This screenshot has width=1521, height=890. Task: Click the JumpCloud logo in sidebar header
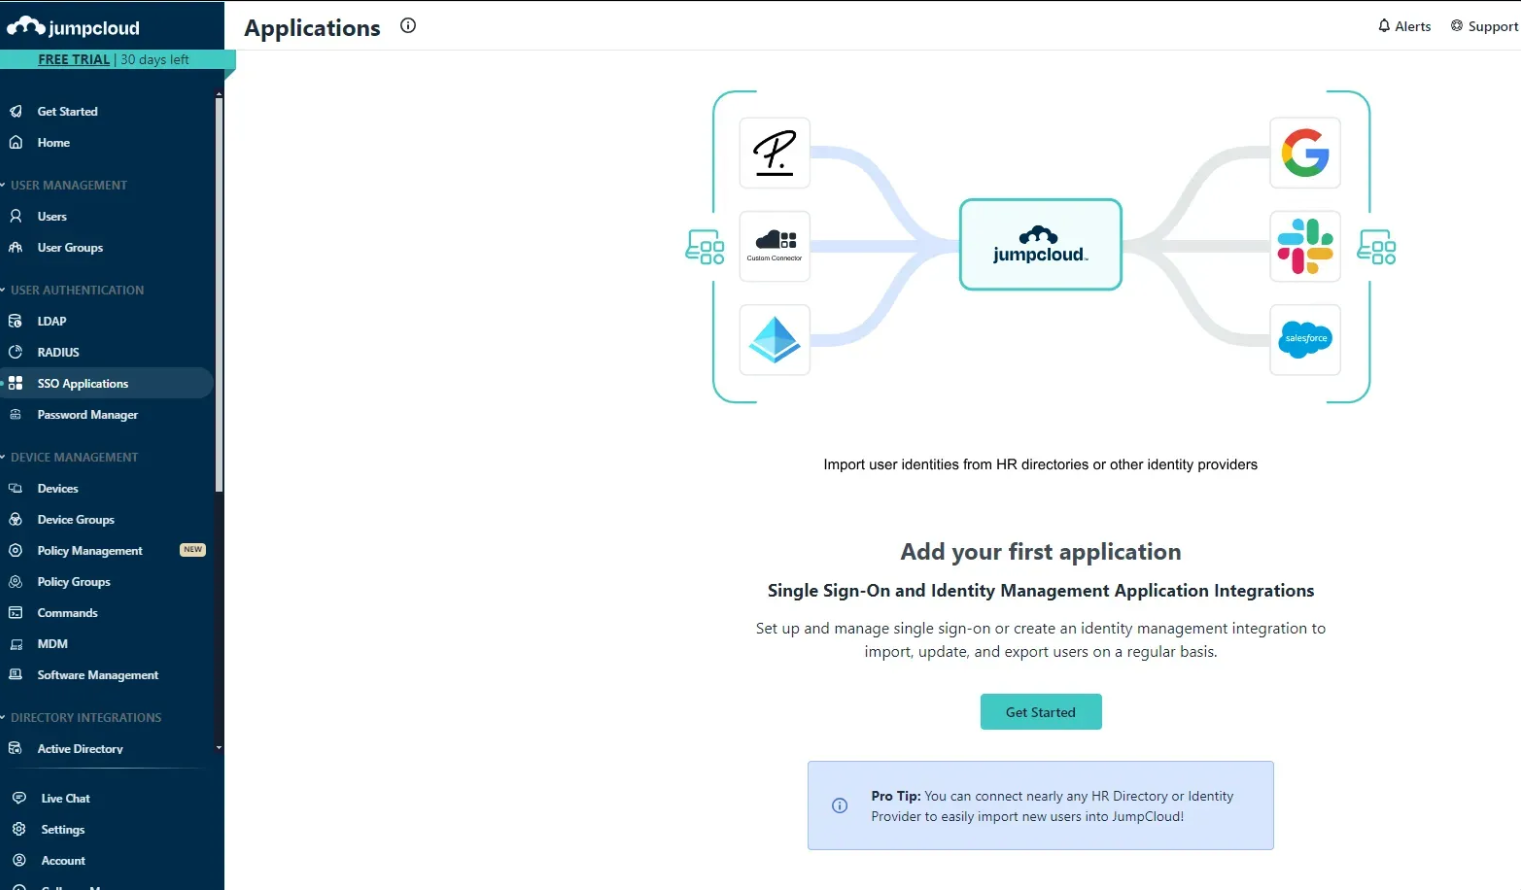74,27
